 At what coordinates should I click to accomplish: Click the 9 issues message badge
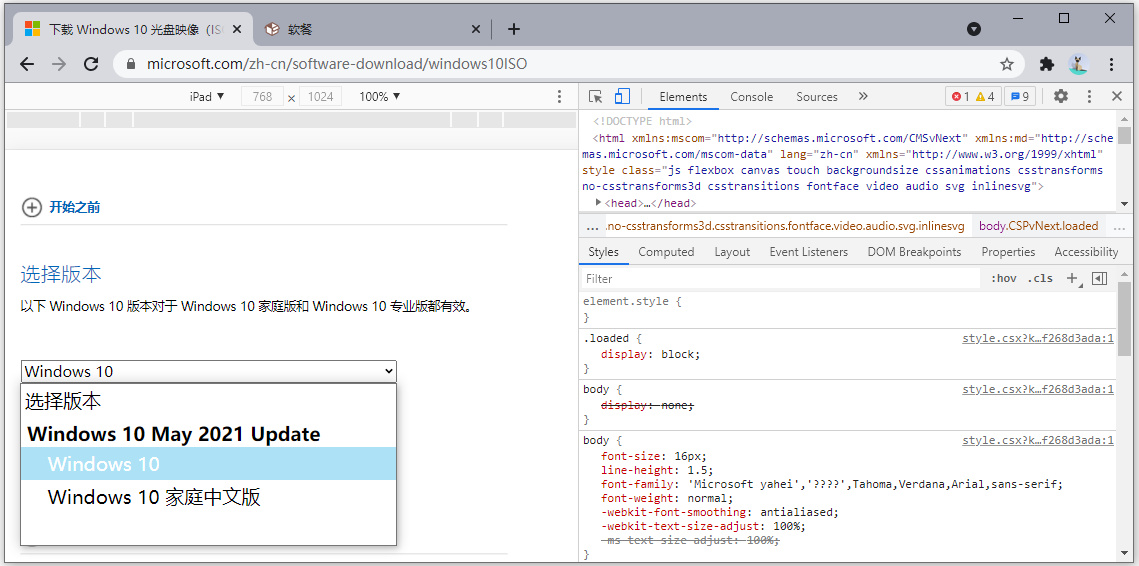point(1020,97)
